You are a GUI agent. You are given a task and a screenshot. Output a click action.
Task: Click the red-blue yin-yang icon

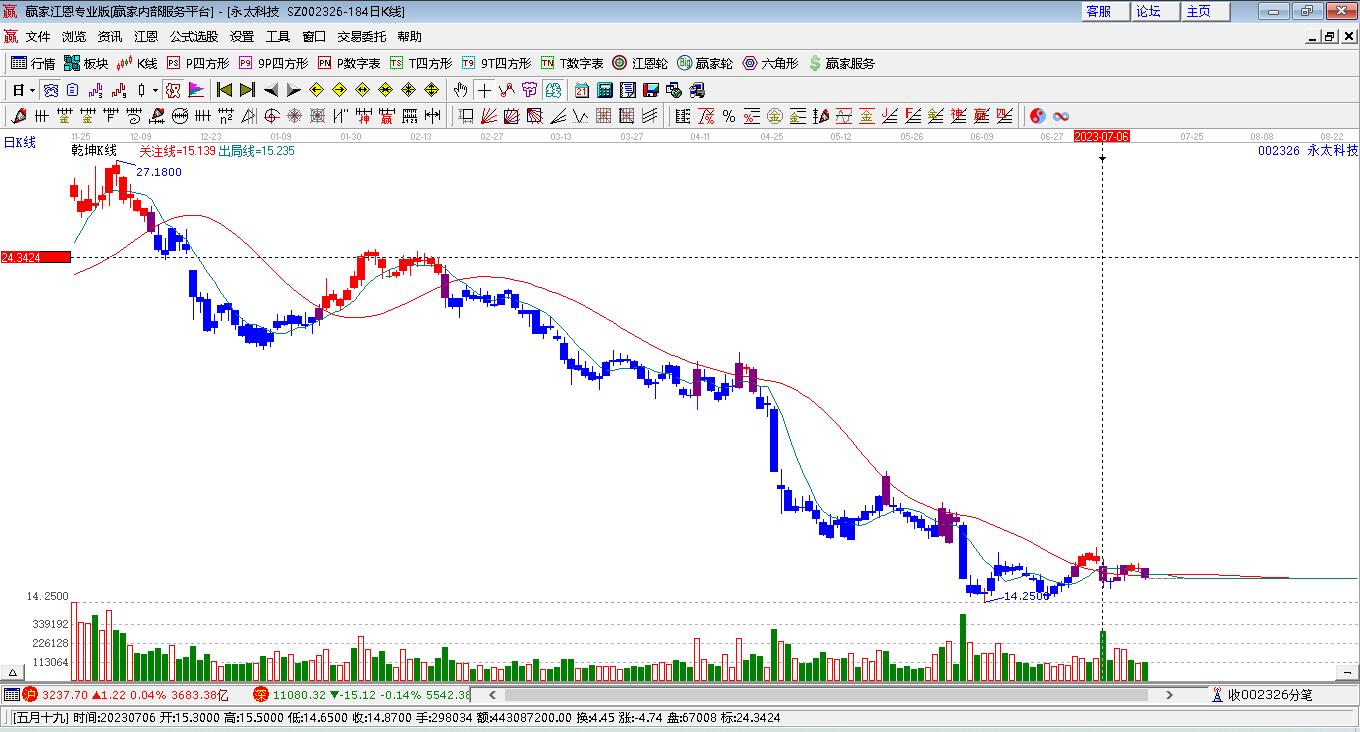click(1037, 116)
